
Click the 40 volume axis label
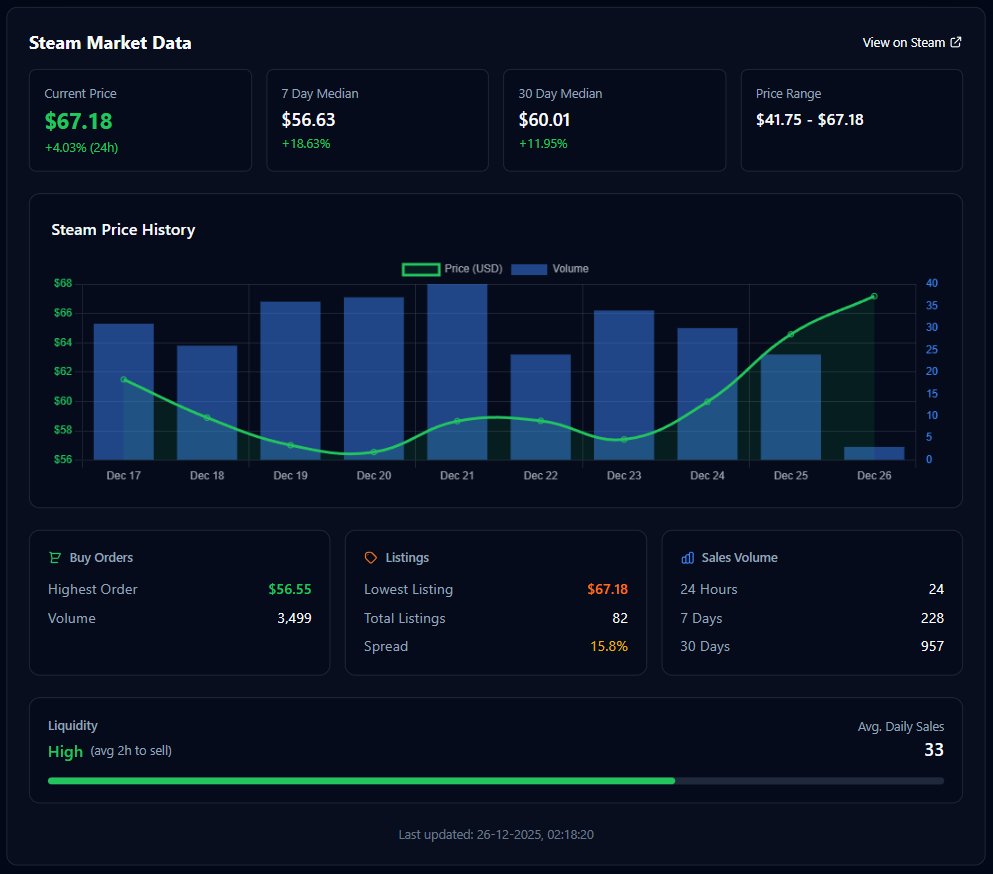click(x=932, y=283)
